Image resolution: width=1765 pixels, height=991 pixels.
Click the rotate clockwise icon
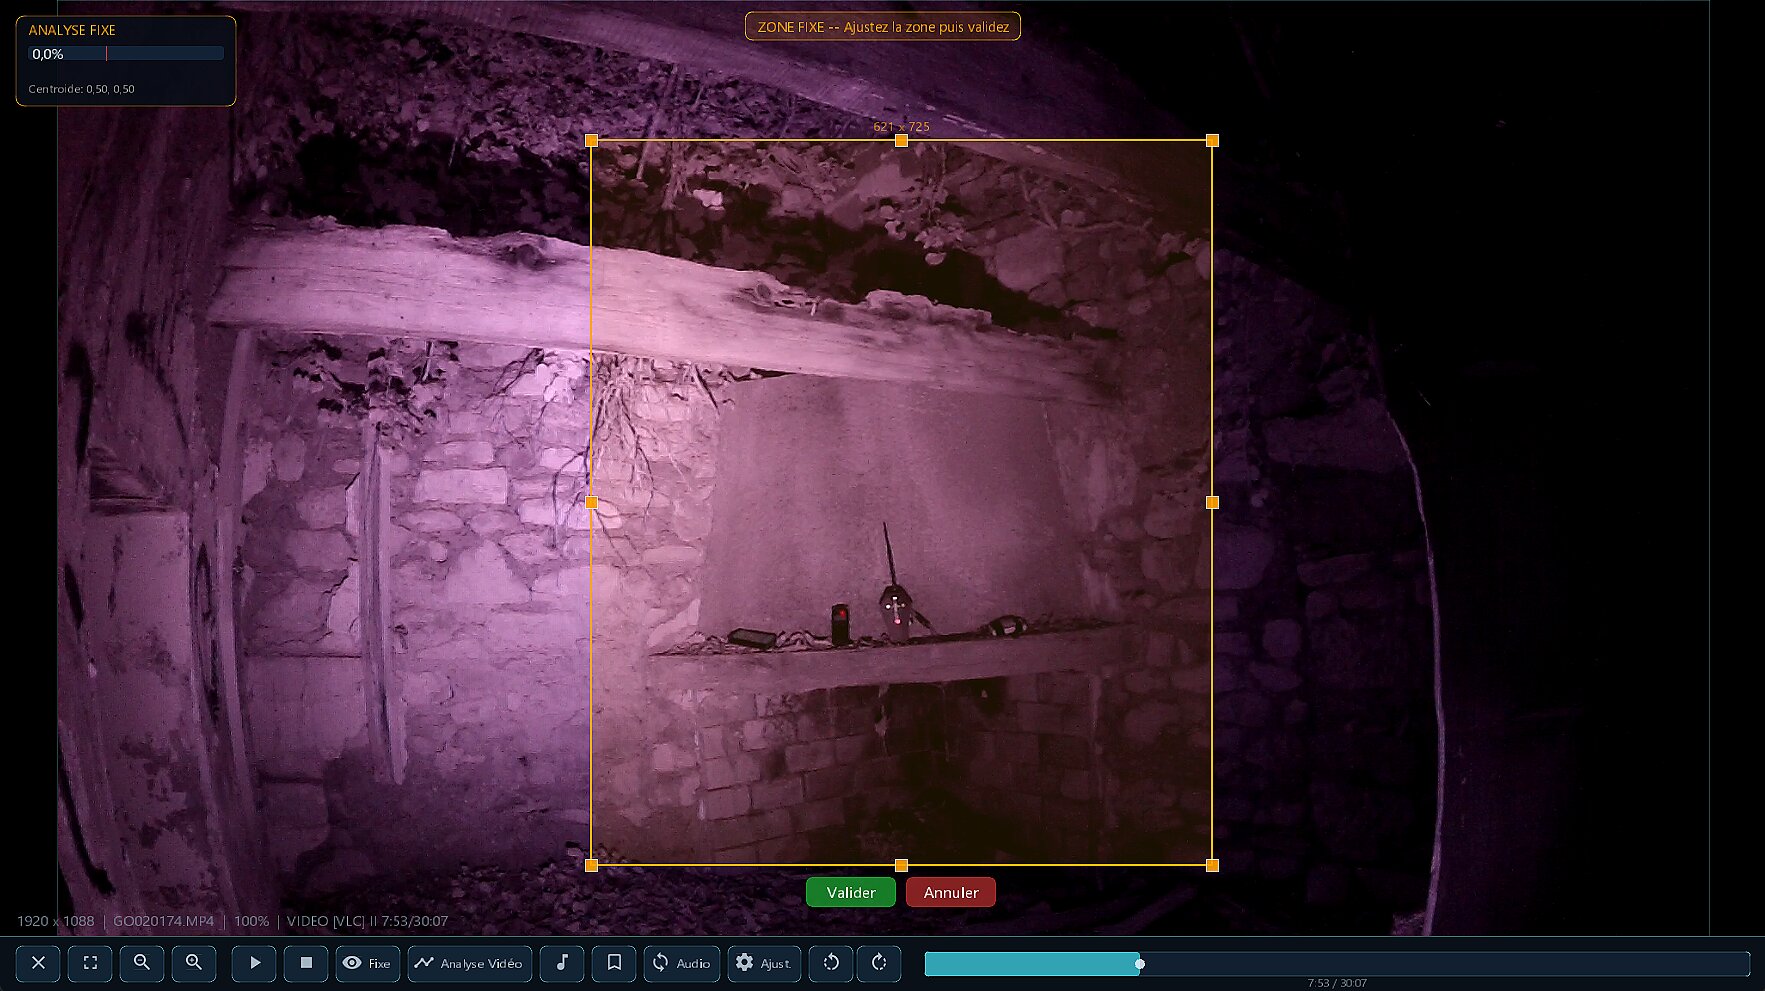click(x=879, y=963)
